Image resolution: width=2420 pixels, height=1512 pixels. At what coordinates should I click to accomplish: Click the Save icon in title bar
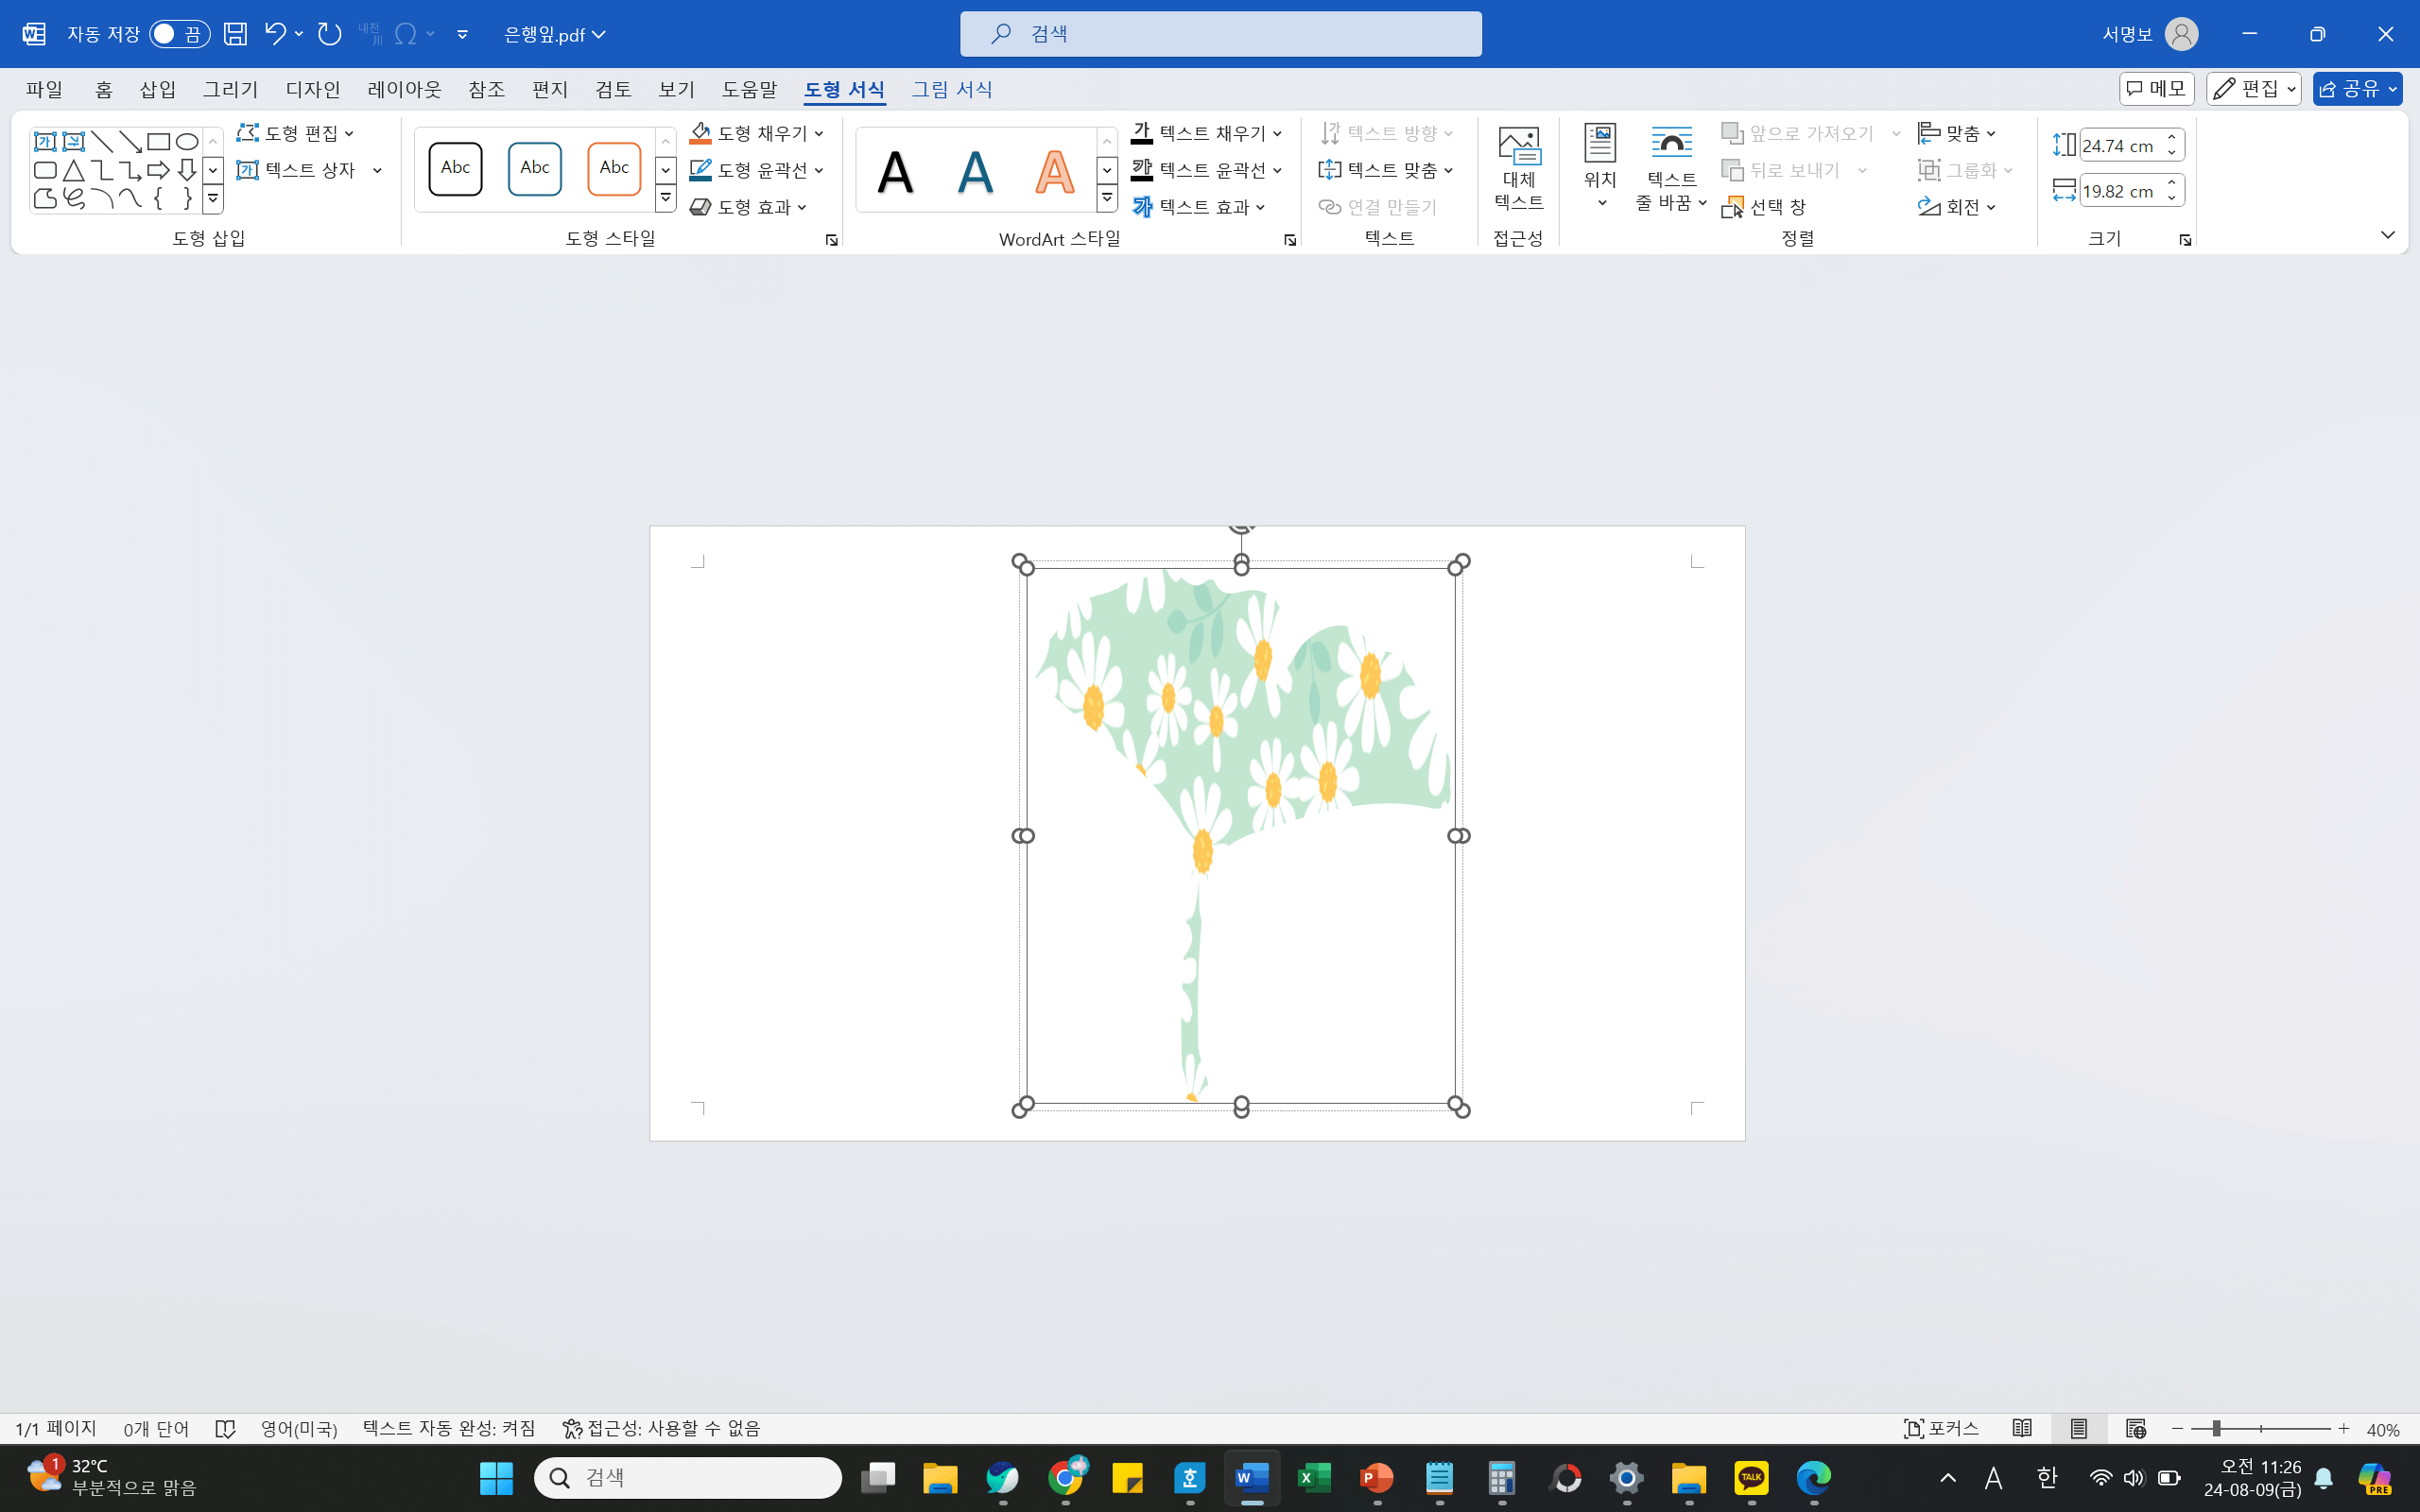coord(235,34)
